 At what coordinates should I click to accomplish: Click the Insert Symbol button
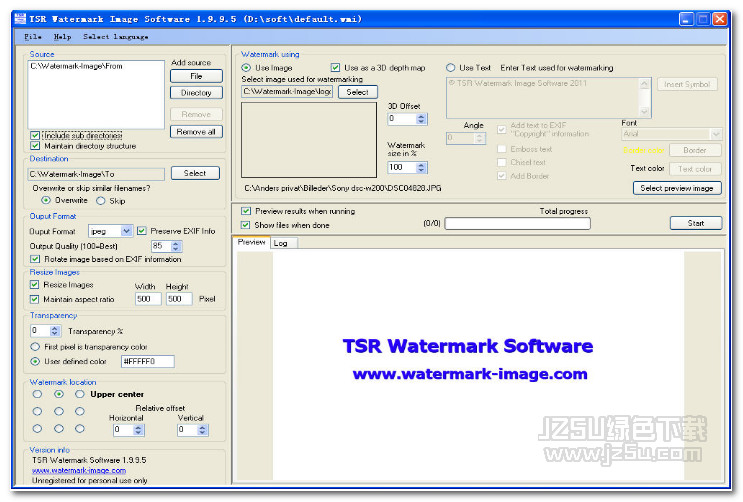click(687, 84)
